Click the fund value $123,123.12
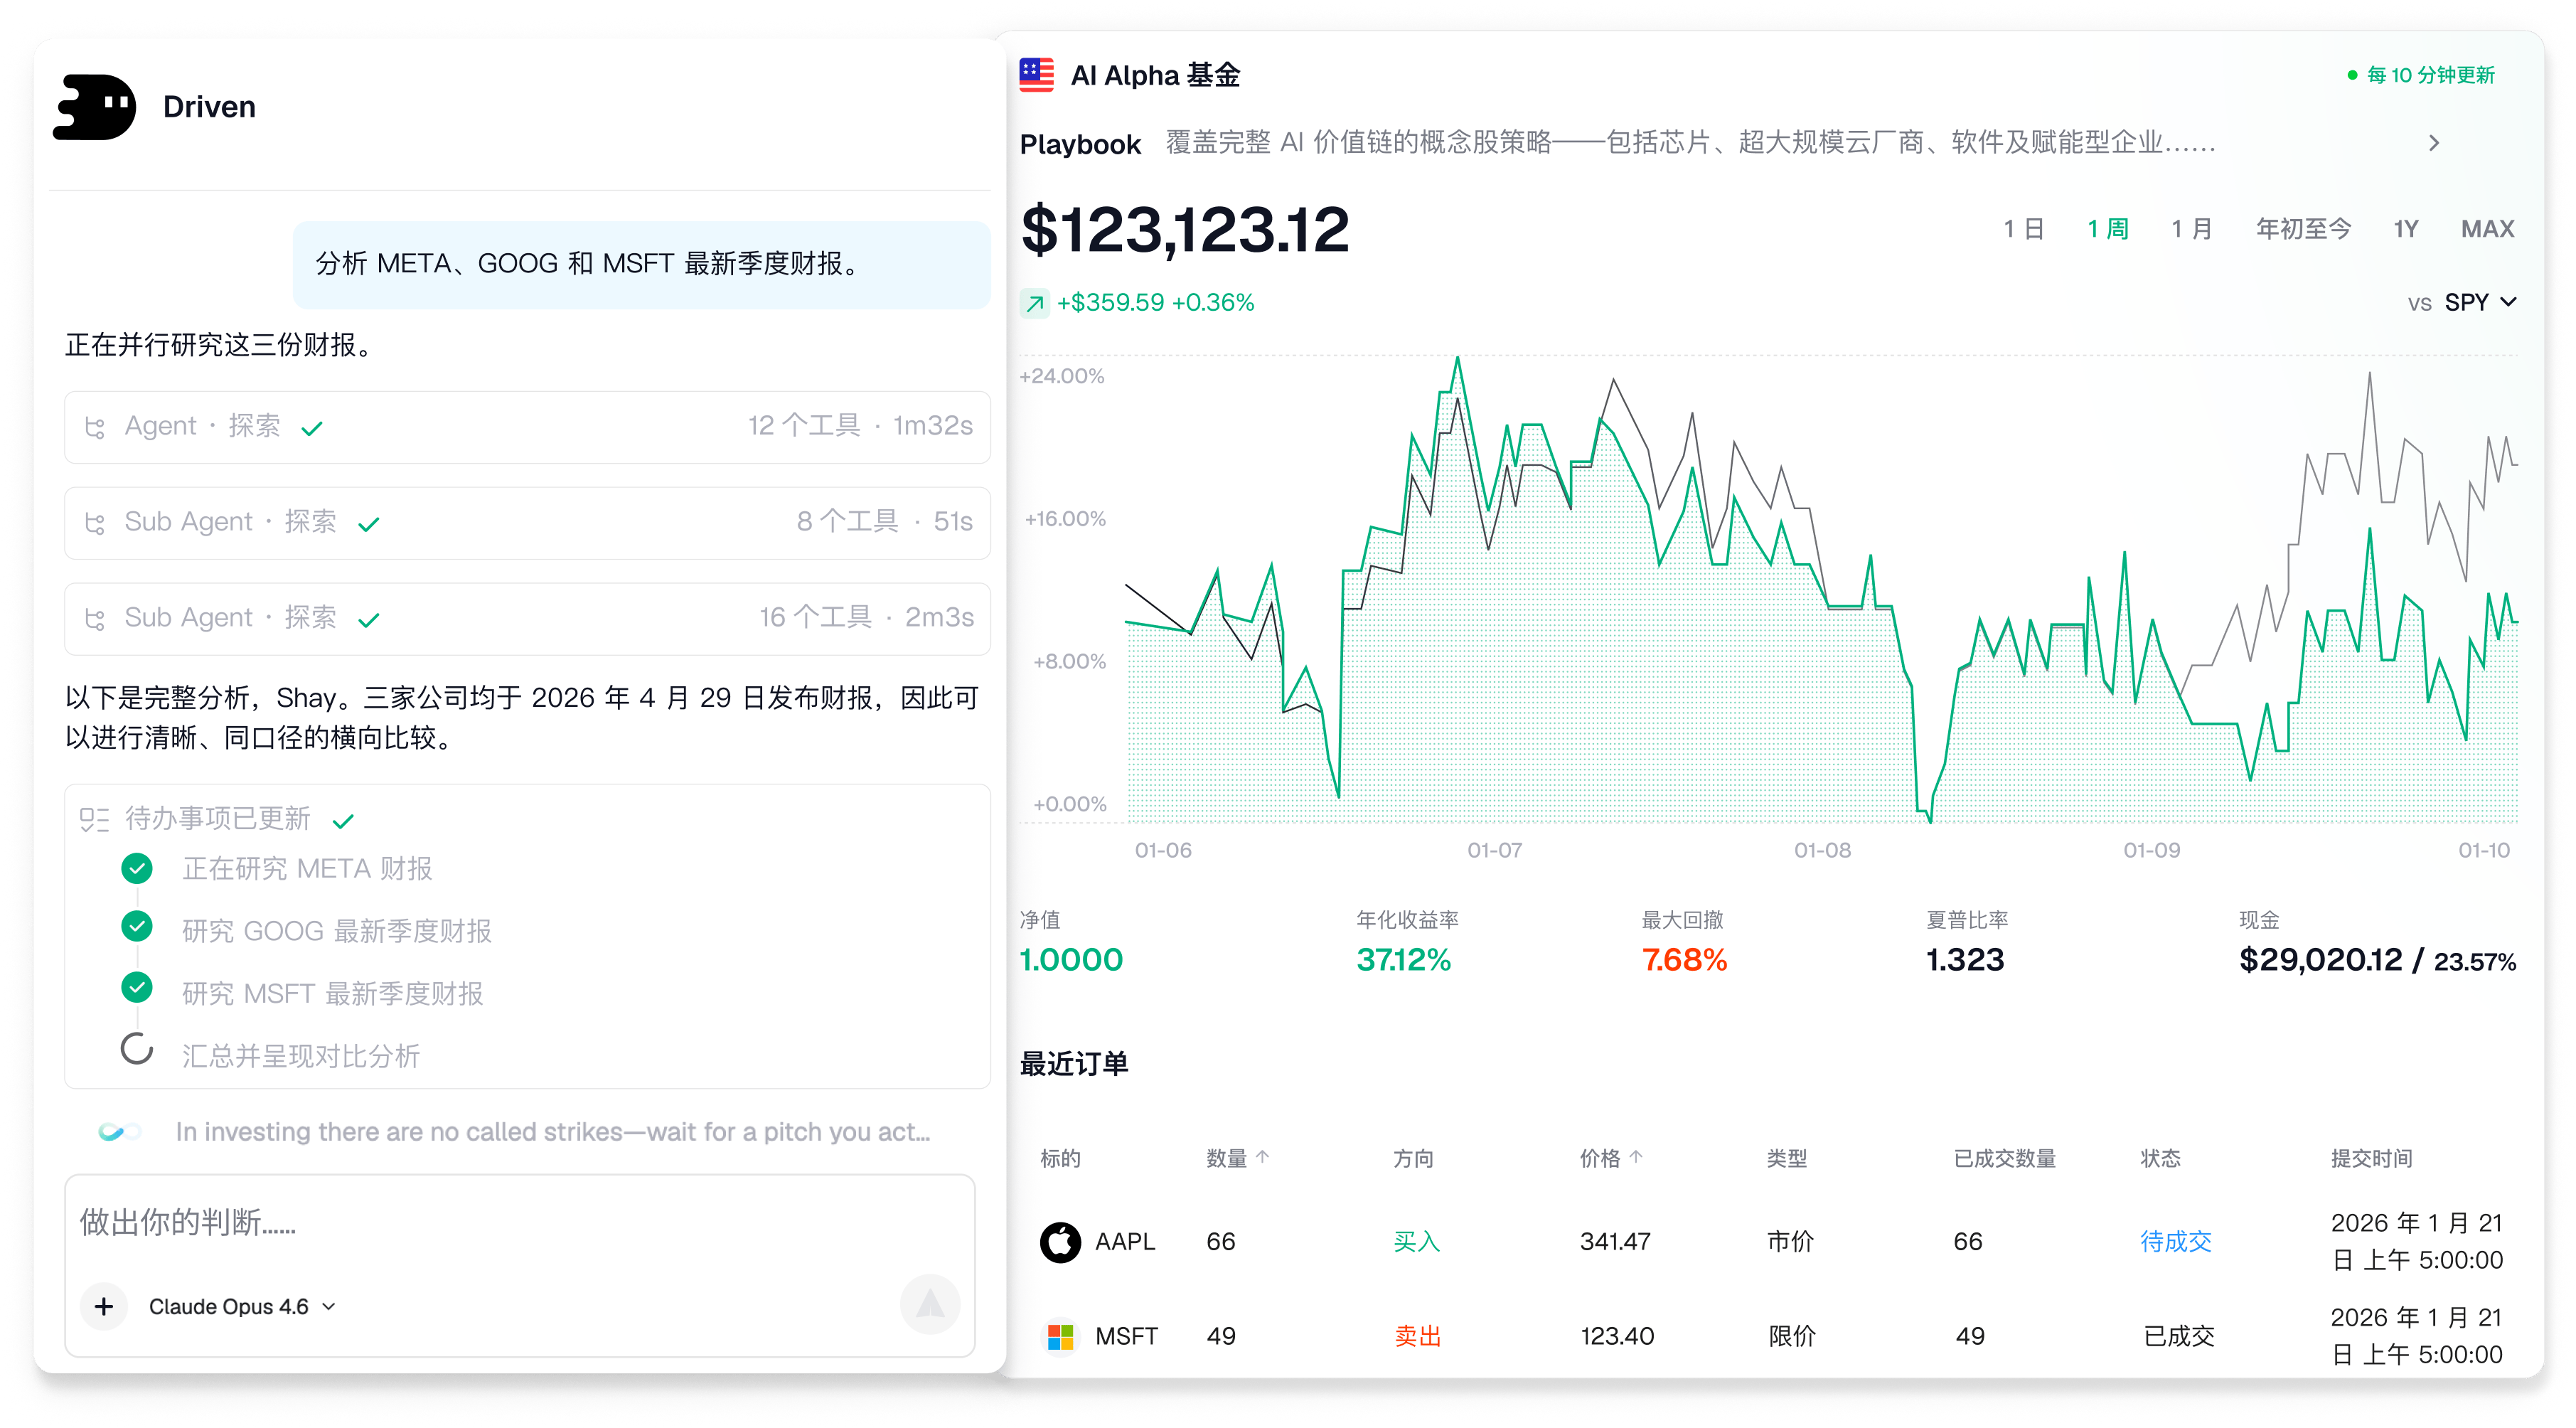This screenshot has width=2576, height=1428. pyautogui.click(x=1185, y=229)
